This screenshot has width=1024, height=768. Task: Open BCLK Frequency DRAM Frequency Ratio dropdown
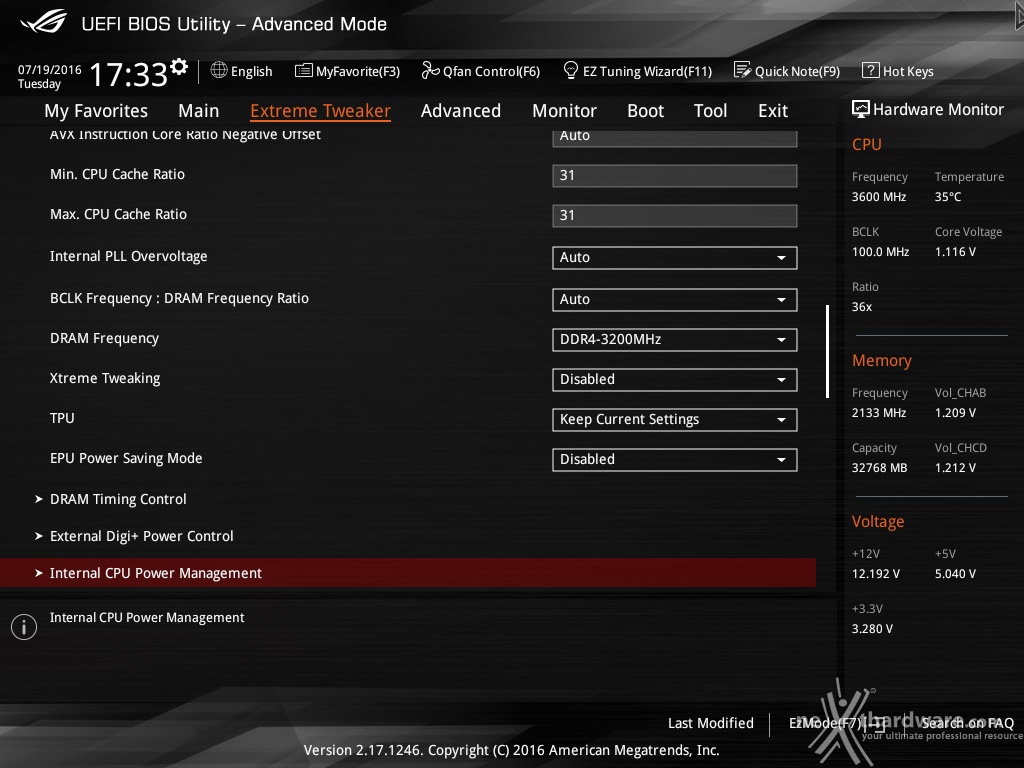point(675,299)
